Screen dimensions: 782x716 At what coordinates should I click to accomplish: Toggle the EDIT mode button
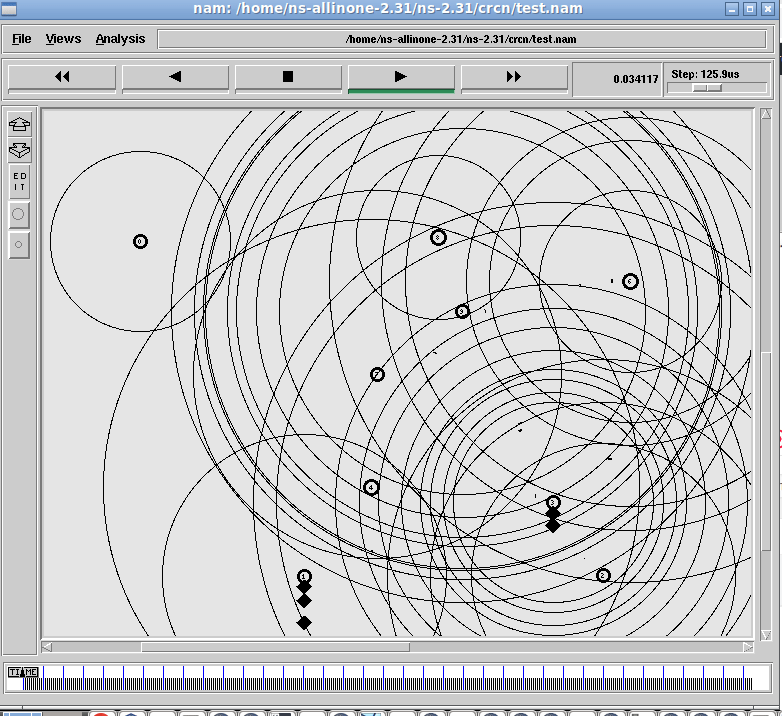[19, 182]
